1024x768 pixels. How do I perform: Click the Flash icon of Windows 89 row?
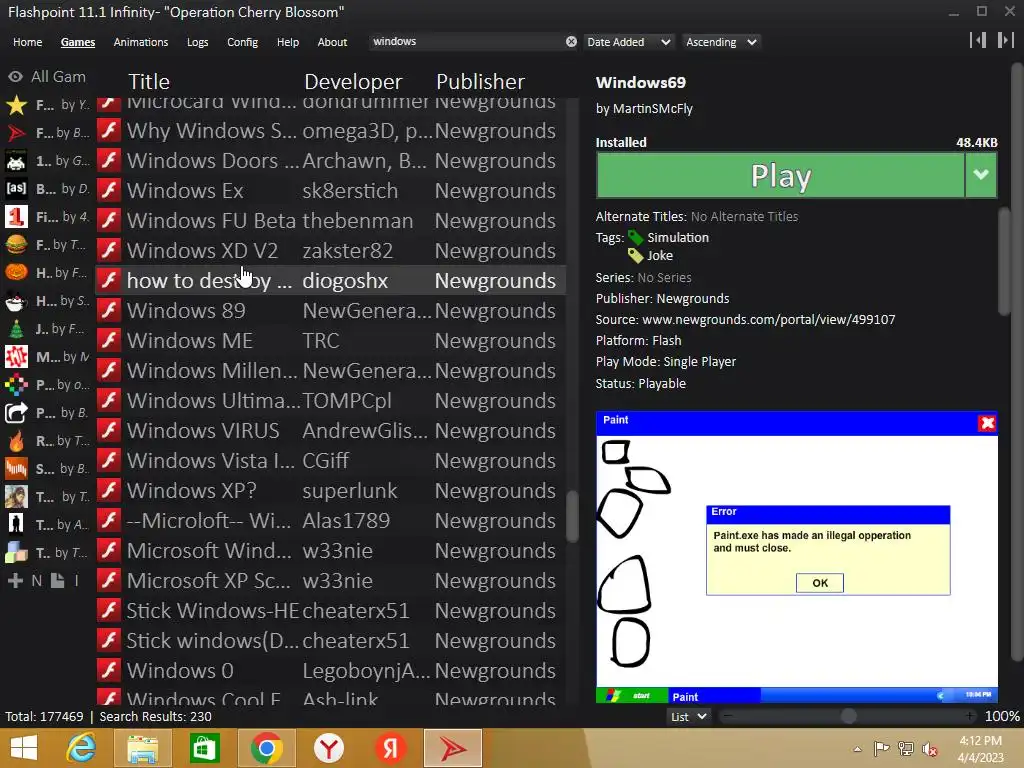109,310
